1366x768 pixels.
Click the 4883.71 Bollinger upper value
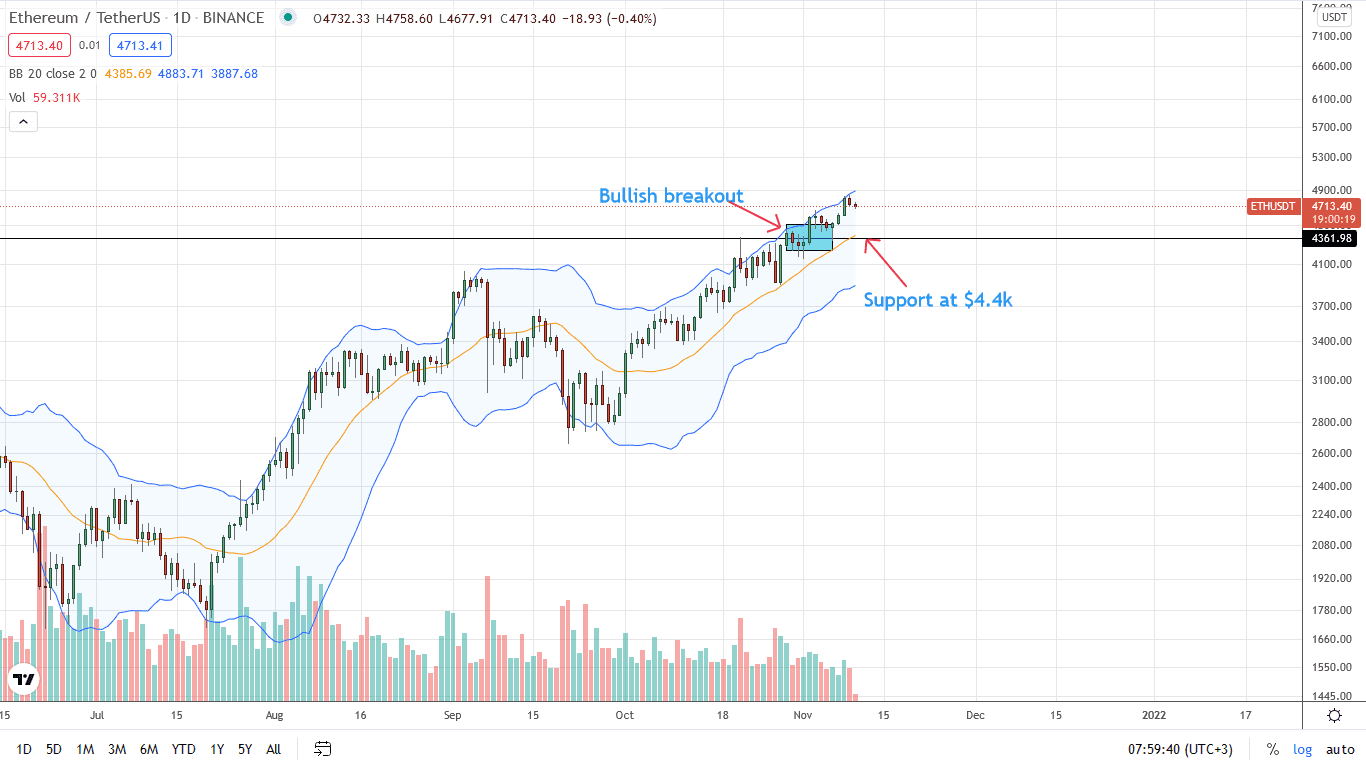[x=181, y=74]
